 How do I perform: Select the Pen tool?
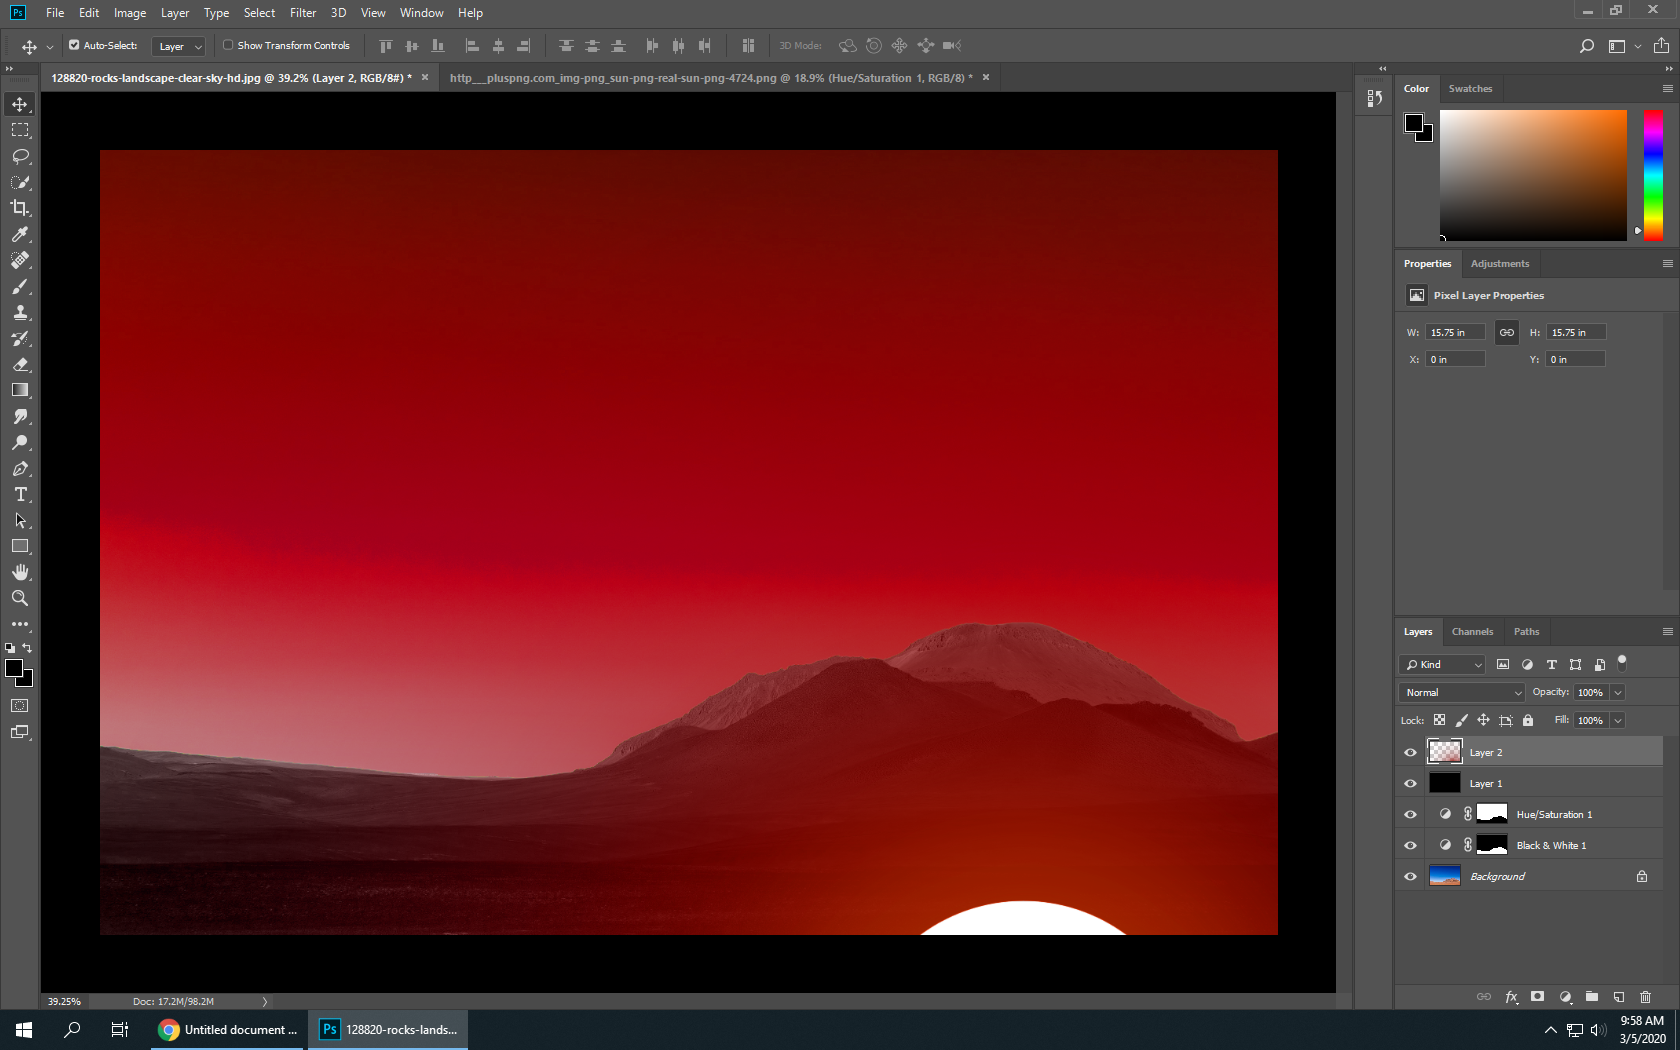tap(20, 468)
